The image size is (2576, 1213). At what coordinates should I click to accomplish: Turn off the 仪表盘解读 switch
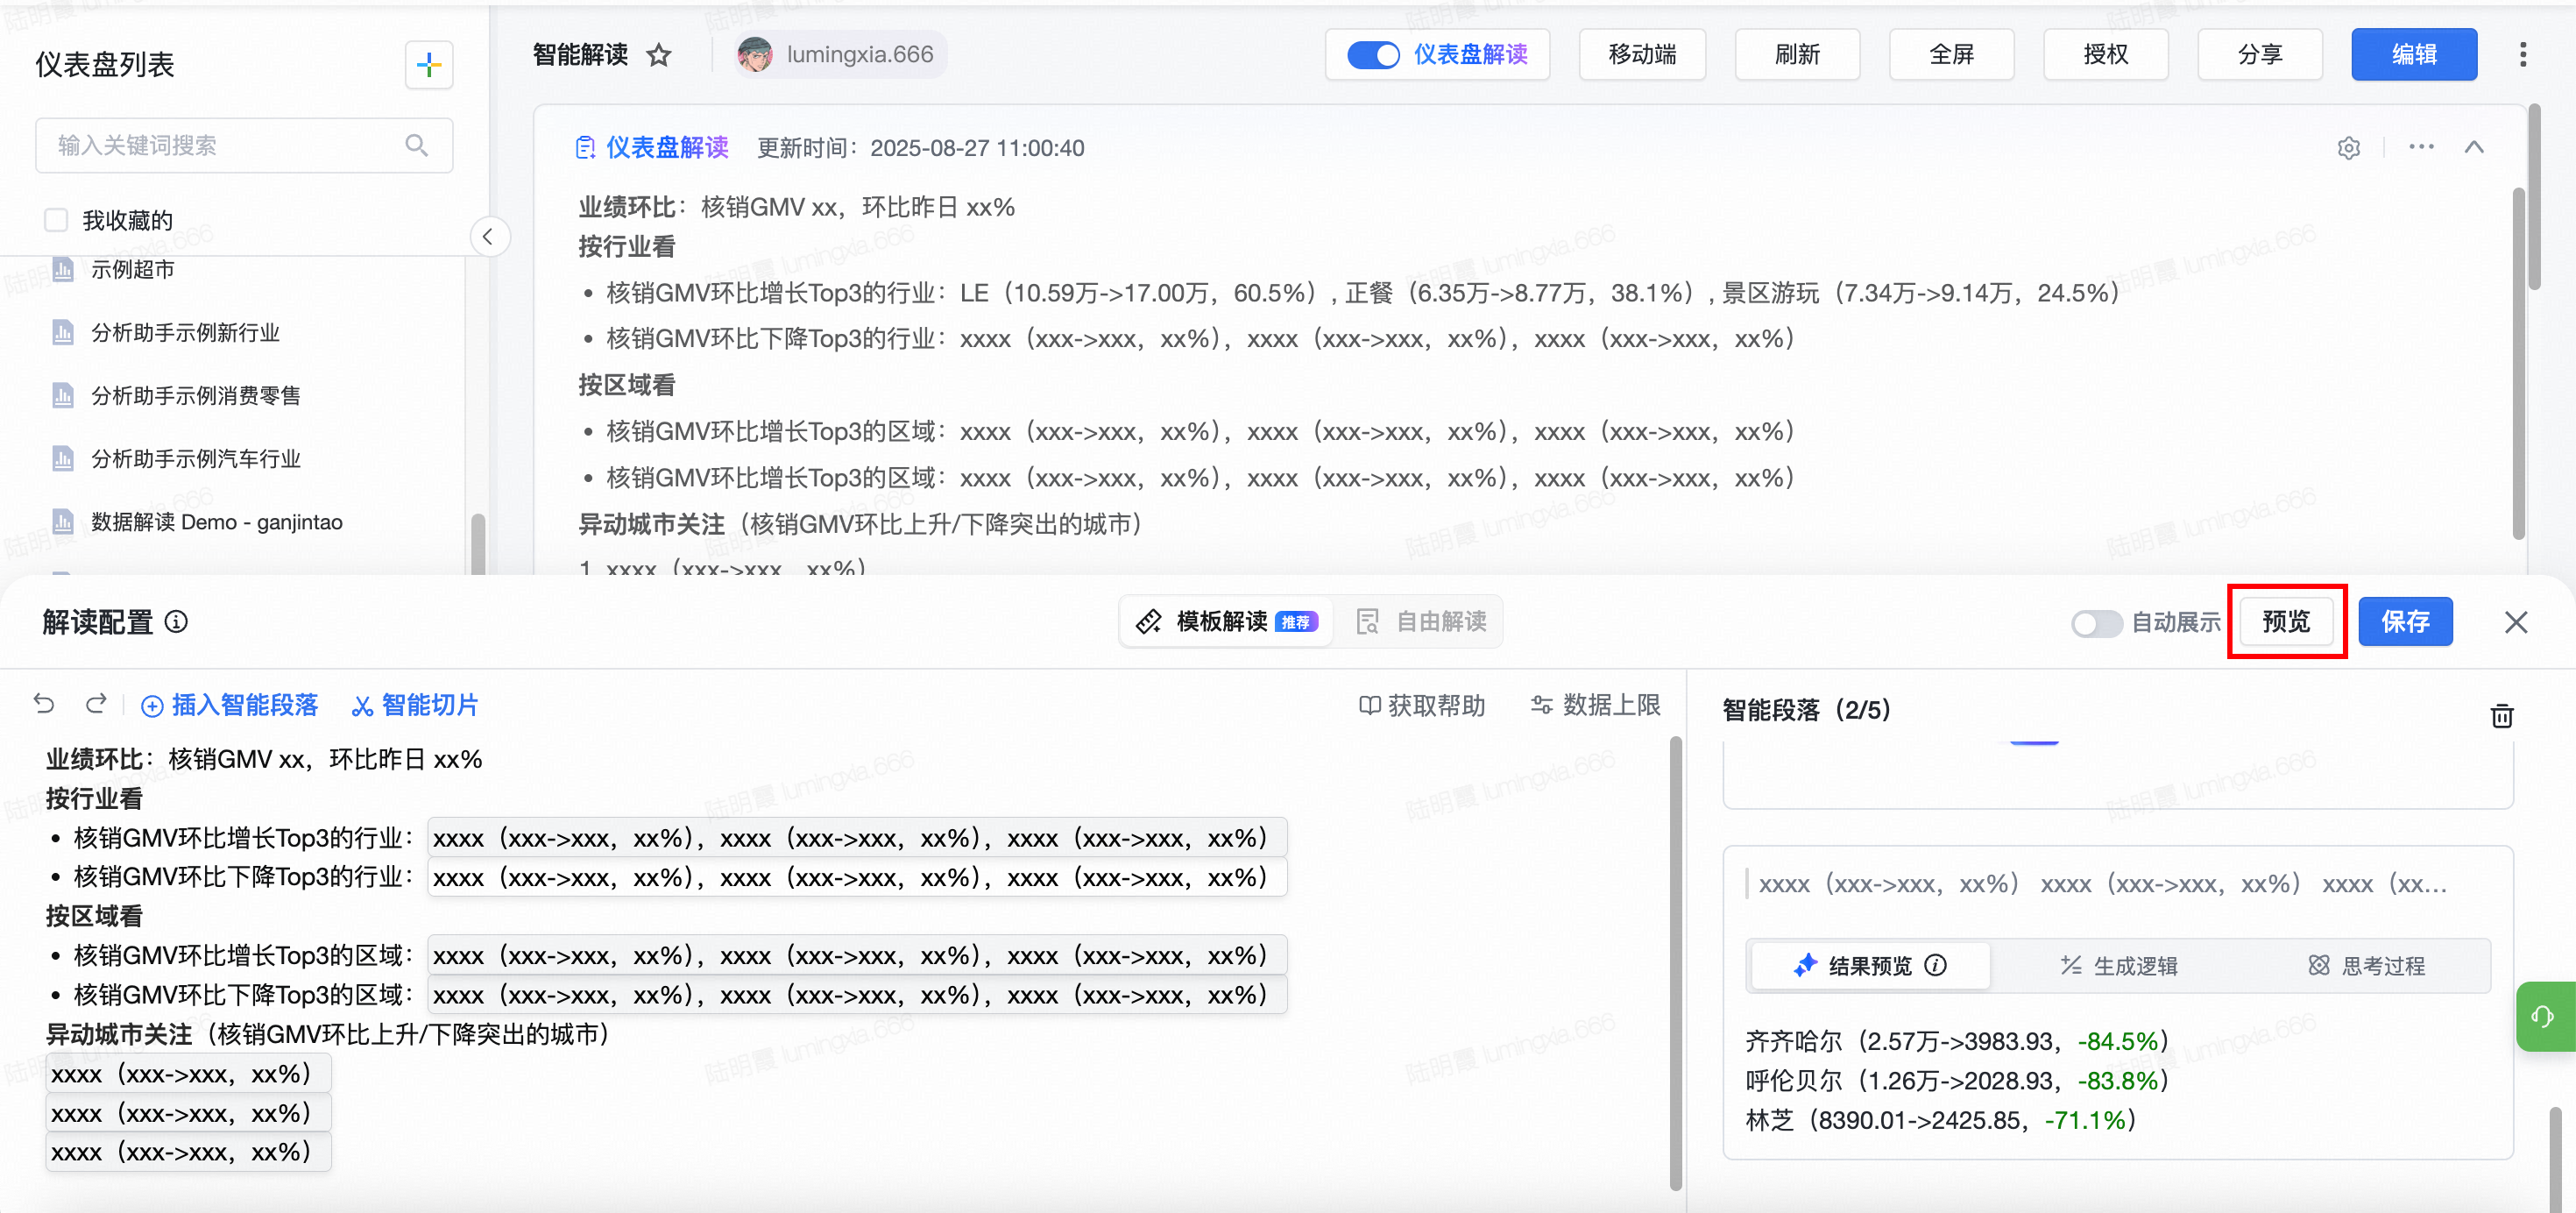click(x=1373, y=55)
